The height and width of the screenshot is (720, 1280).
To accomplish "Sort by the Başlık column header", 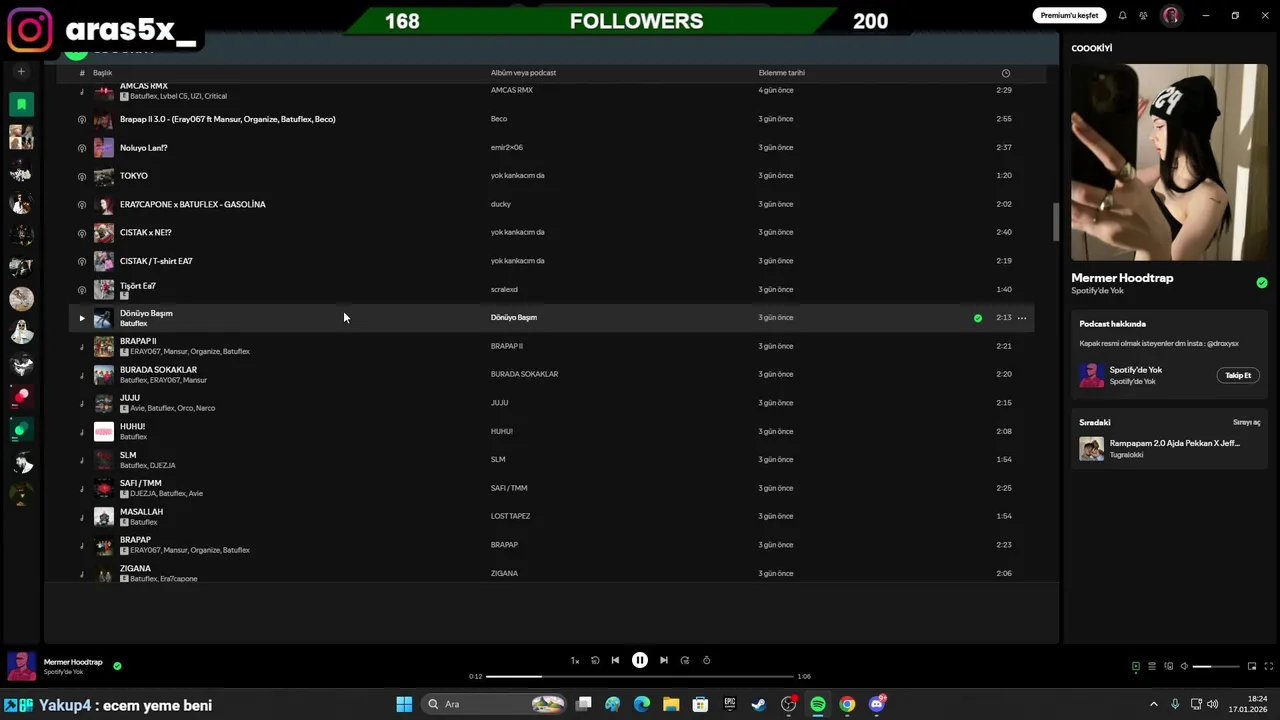I will pyautogui.click(x=102, y=73).
